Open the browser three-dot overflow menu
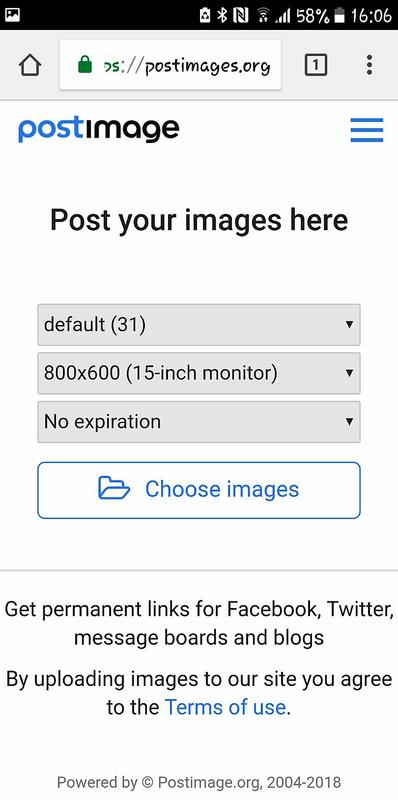398x800 pixels. (369, 65)
